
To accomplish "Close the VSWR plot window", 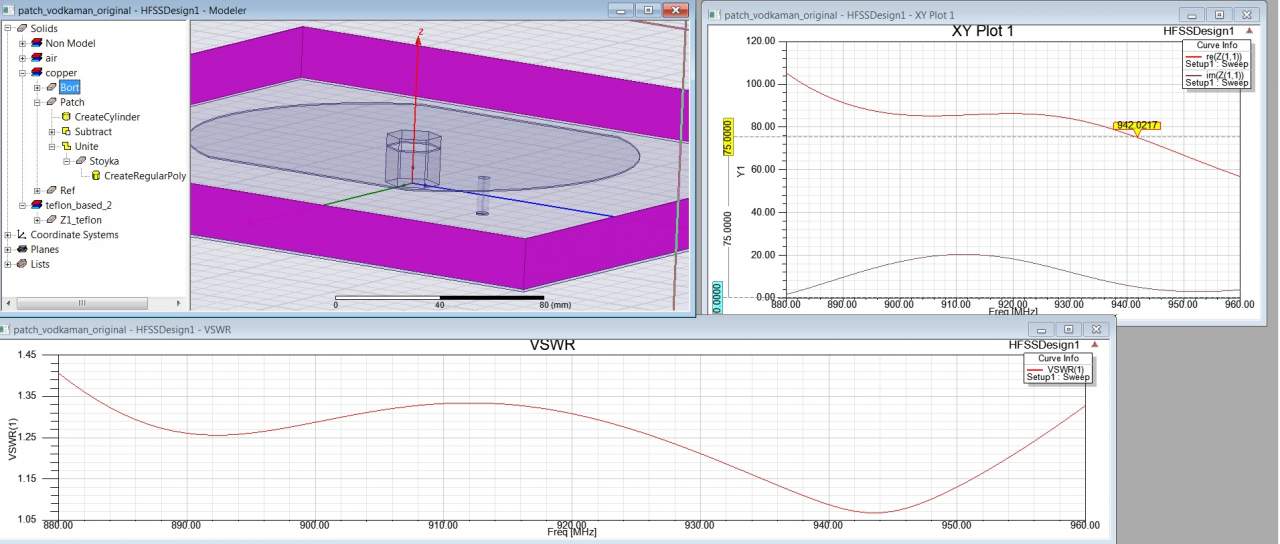I will [1097, 329].
